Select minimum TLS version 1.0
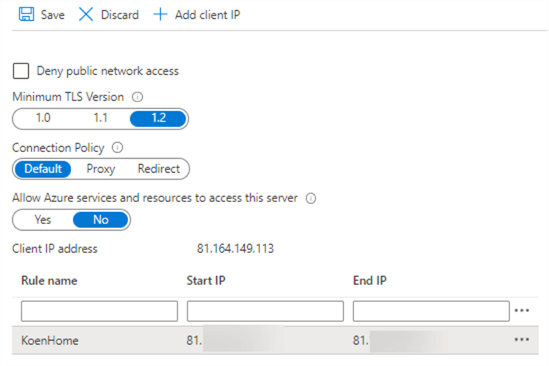Screen dimensions: 549x366 (x=43, y=118)
